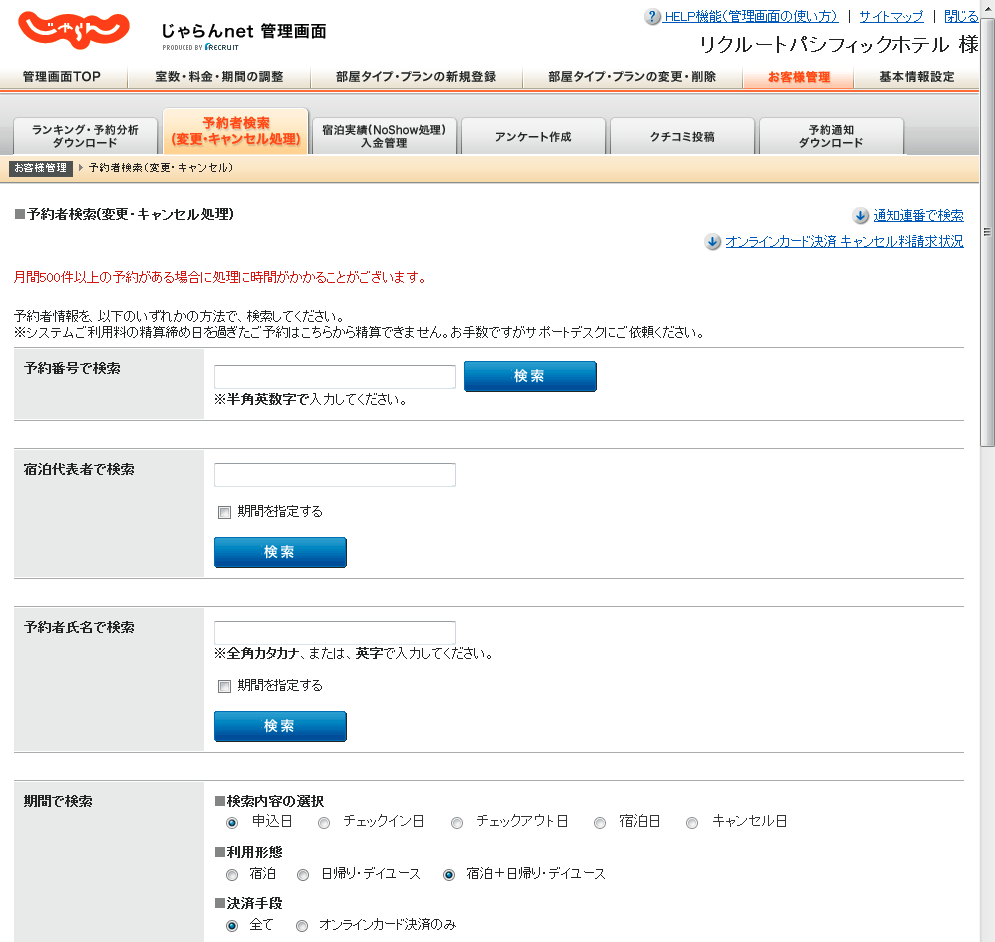Click the vertical page scrollbar
995x942 pixels.
coord(987,232)
